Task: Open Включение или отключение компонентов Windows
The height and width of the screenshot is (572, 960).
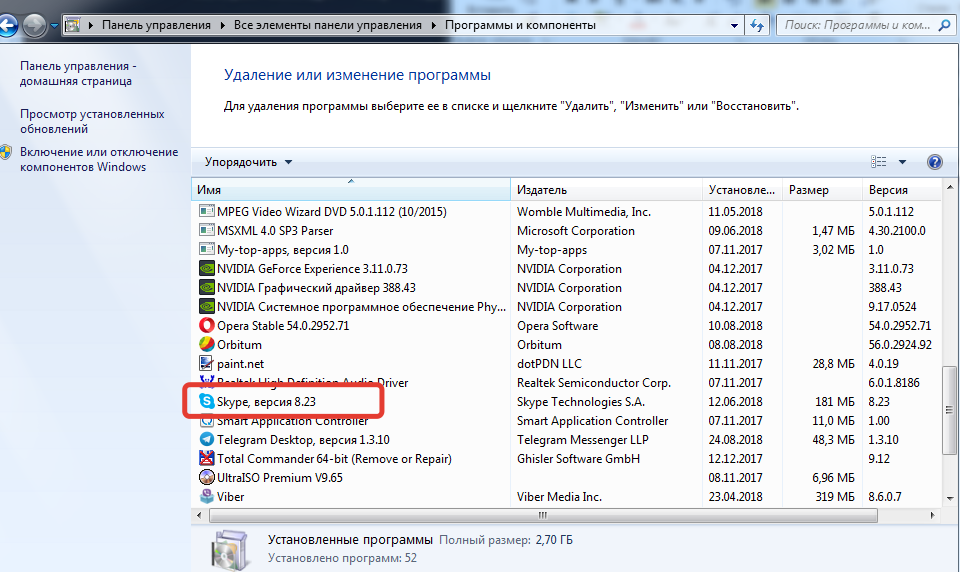Action: (98, 160)
